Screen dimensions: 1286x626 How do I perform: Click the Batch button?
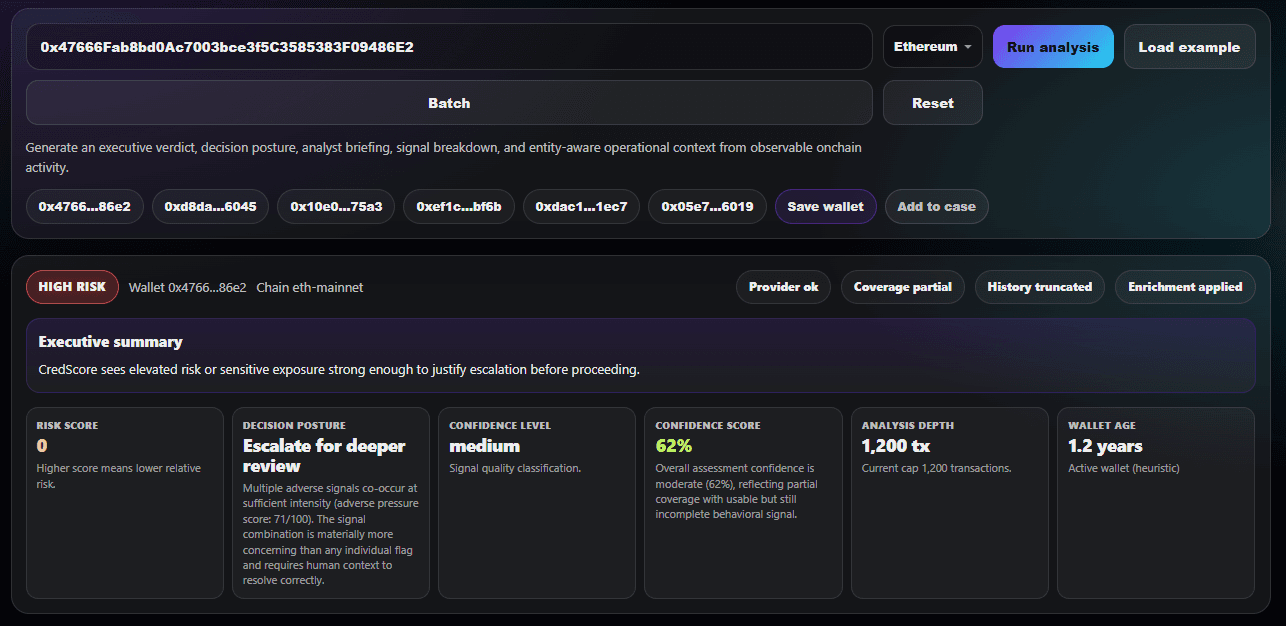449,103
